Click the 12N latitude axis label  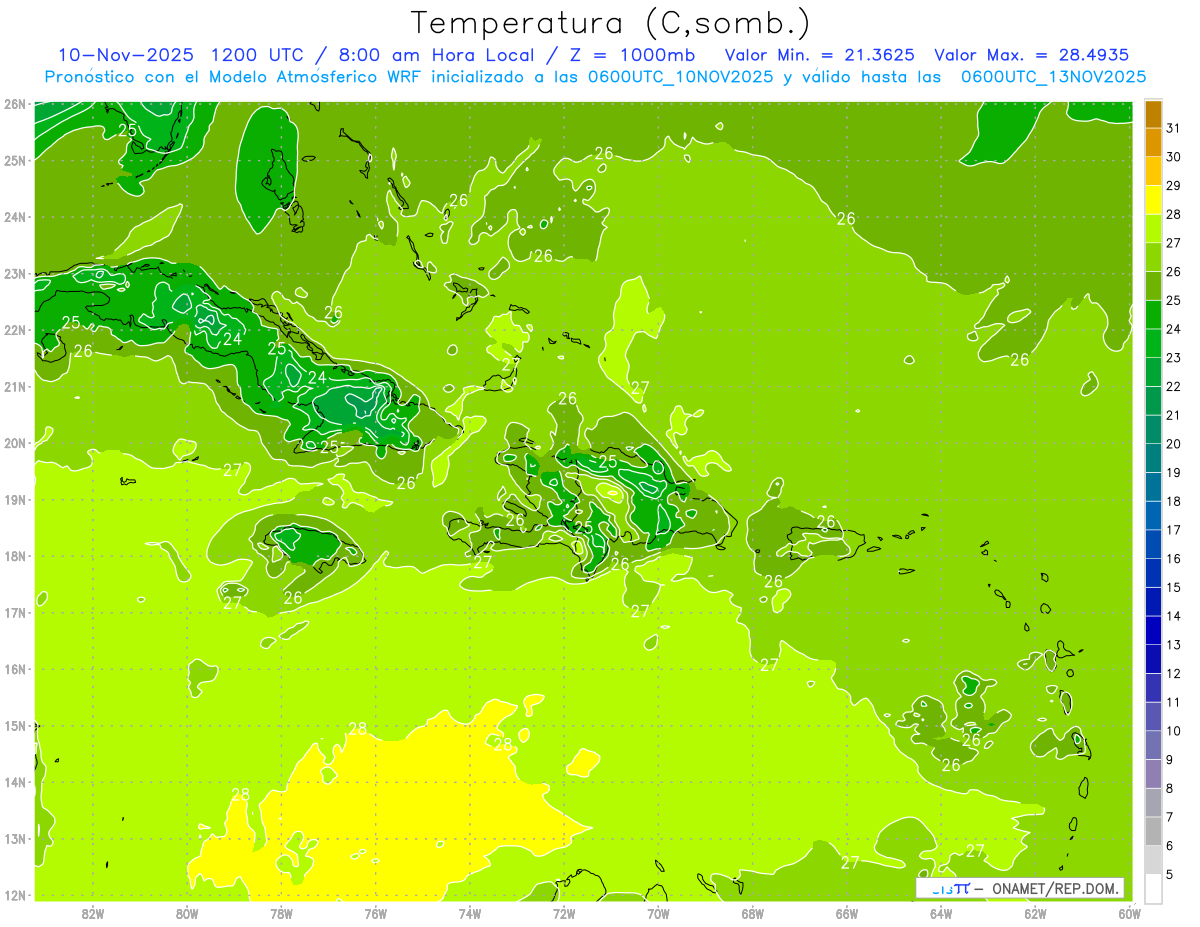click(x=14, y=895)
